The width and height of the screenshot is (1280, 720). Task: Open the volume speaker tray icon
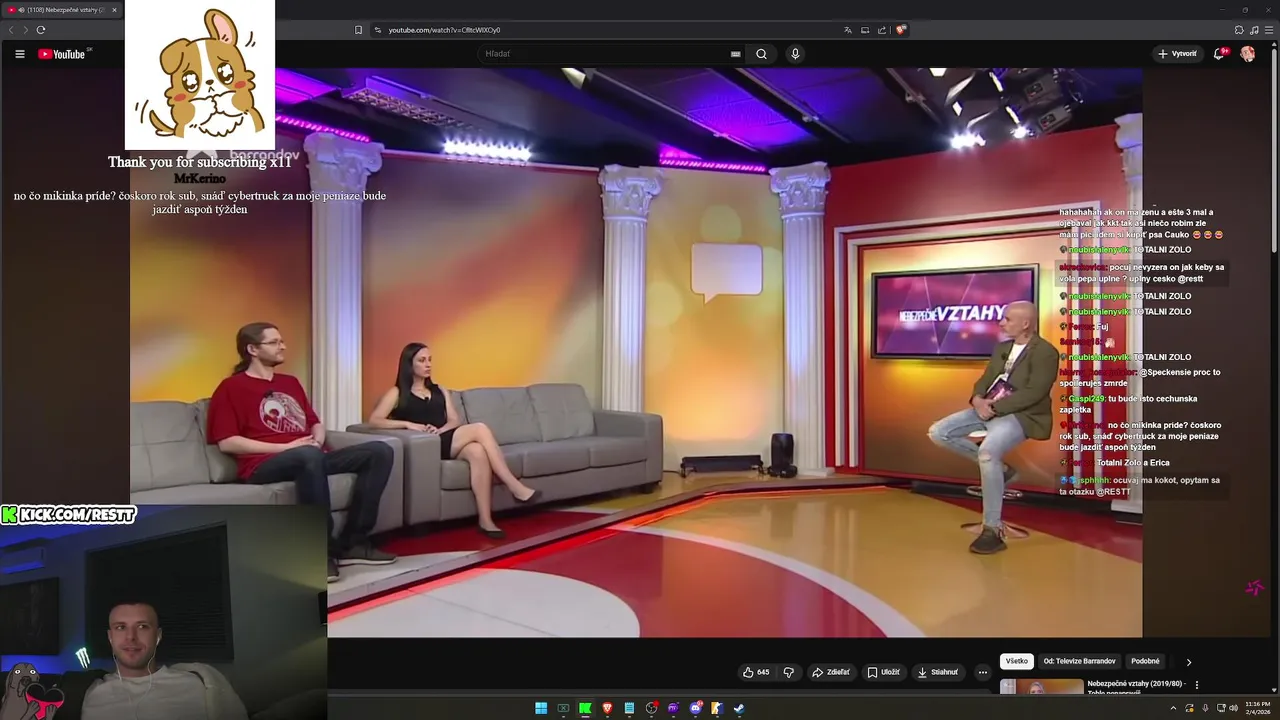[x=1233, y=708]
